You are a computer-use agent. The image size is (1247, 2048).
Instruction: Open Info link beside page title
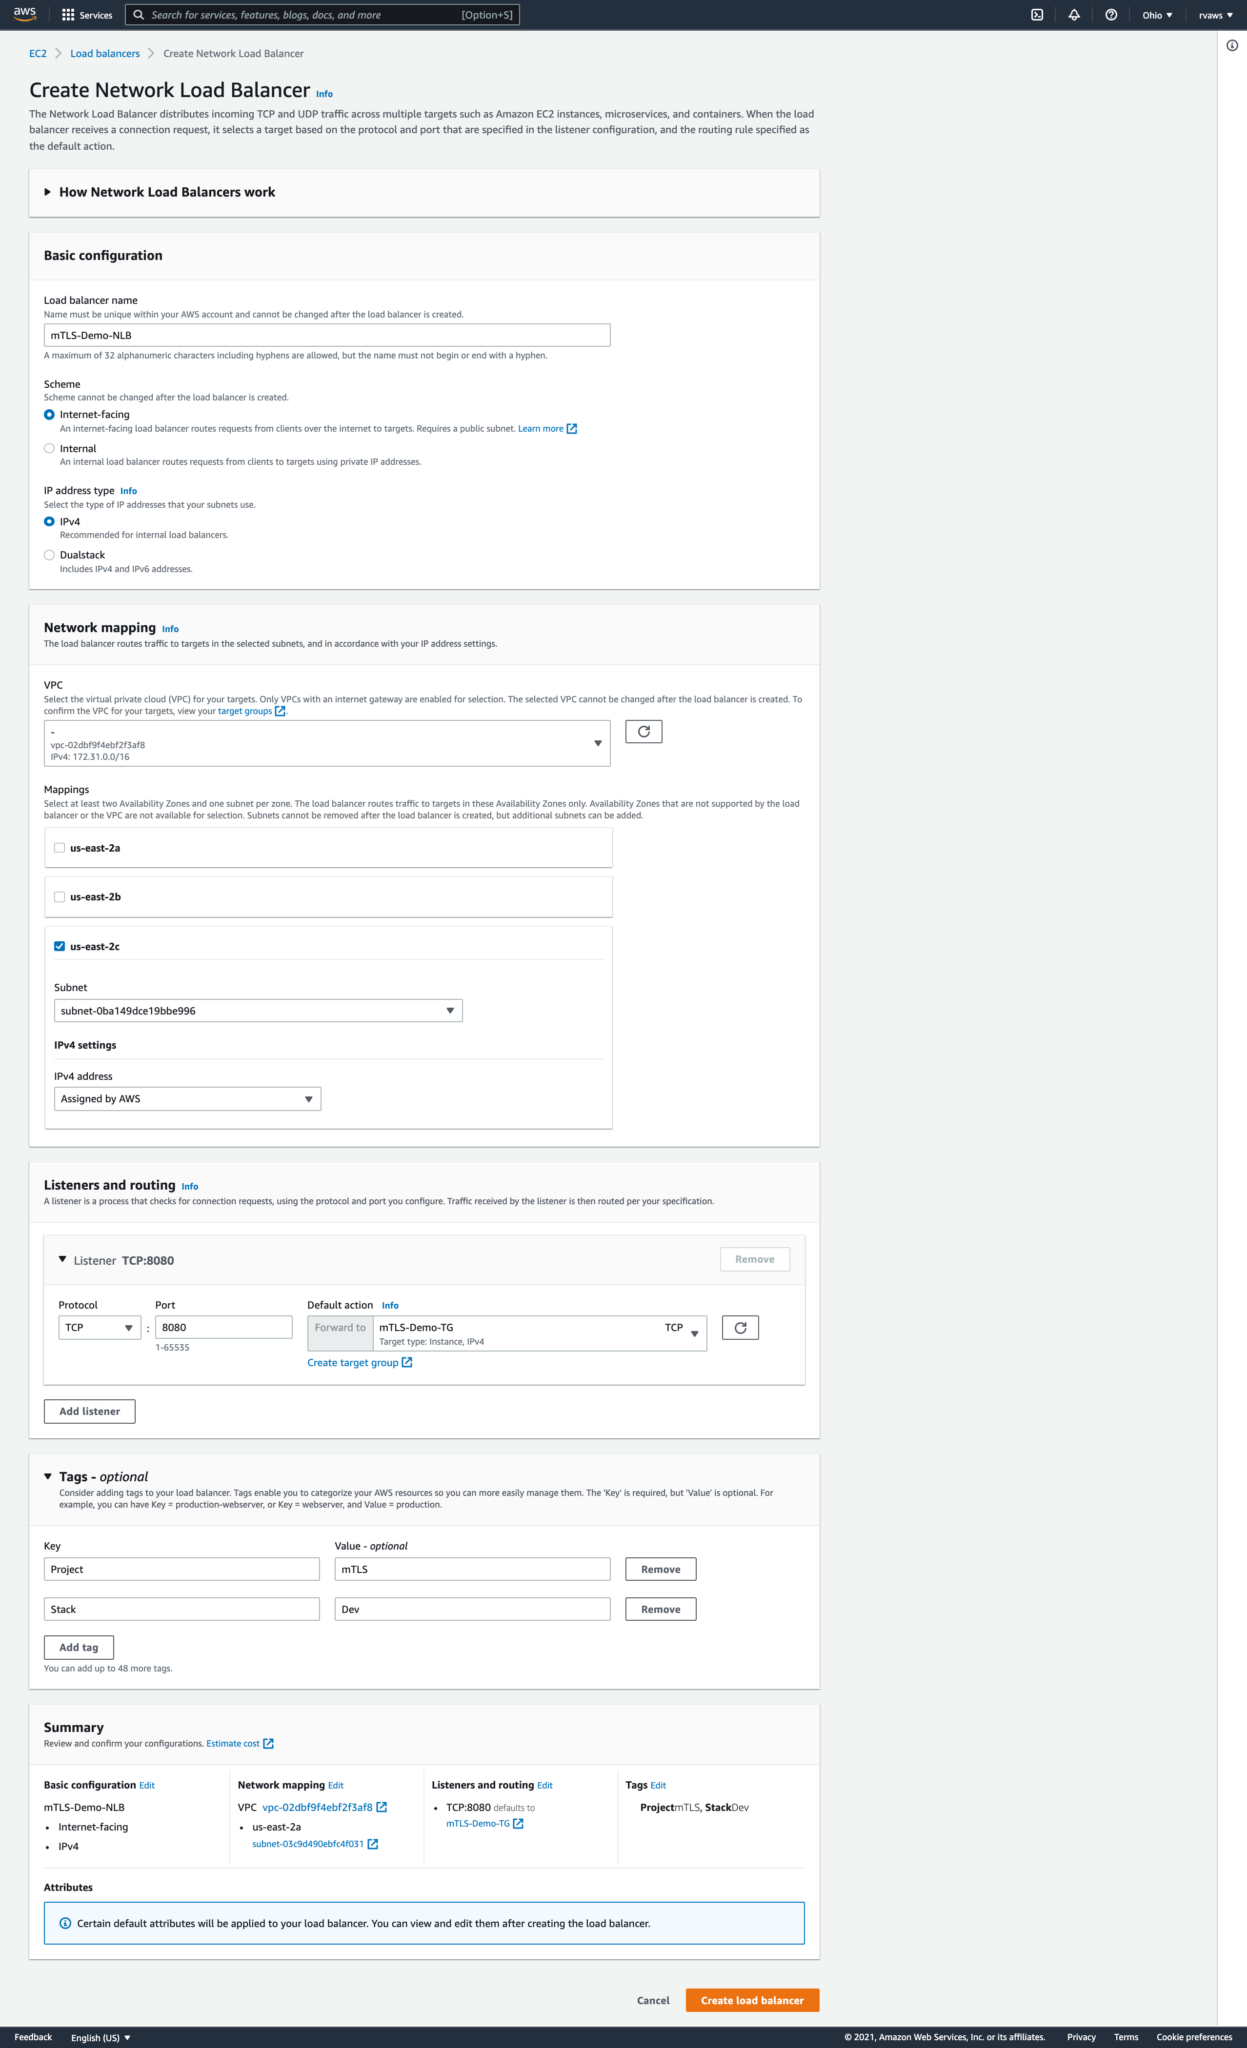tap(324, 94)
